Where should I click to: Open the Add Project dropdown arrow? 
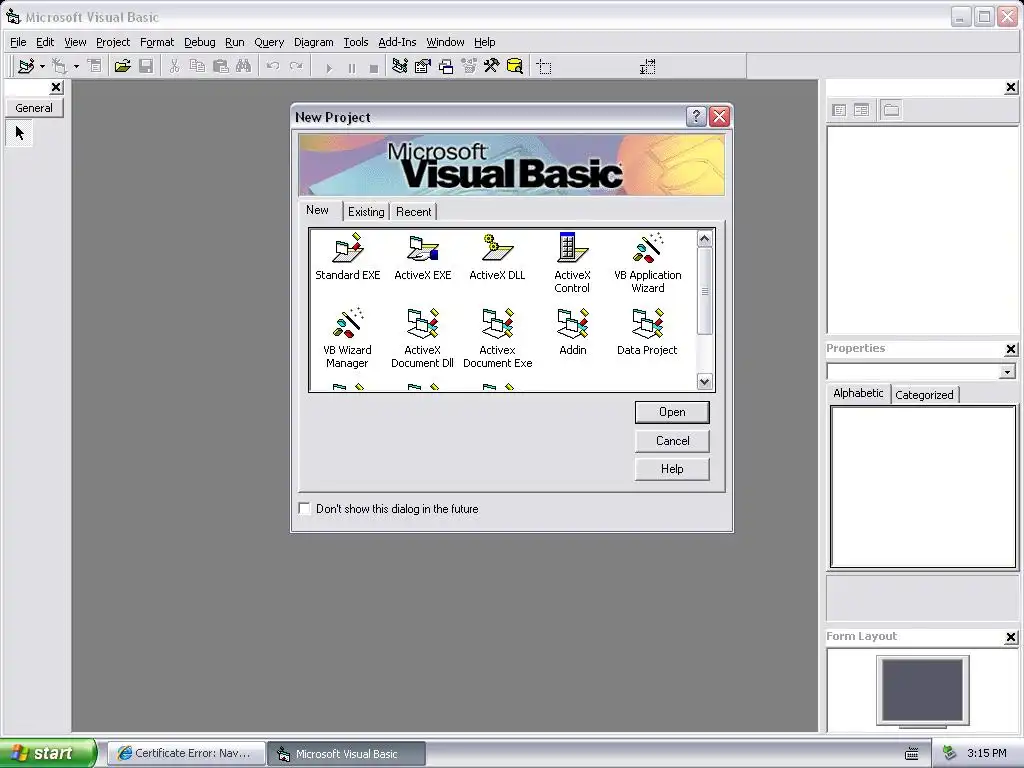(42, 67)
